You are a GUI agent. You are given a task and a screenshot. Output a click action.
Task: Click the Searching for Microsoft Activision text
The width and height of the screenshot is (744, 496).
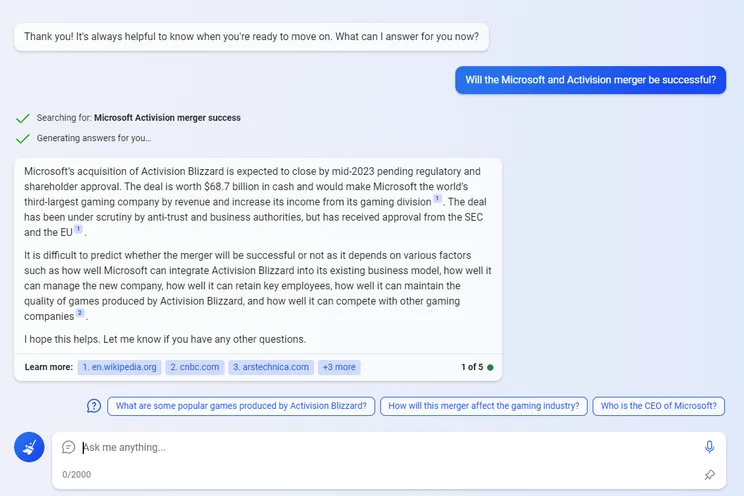pyautogui.click(x=139, y=118)
